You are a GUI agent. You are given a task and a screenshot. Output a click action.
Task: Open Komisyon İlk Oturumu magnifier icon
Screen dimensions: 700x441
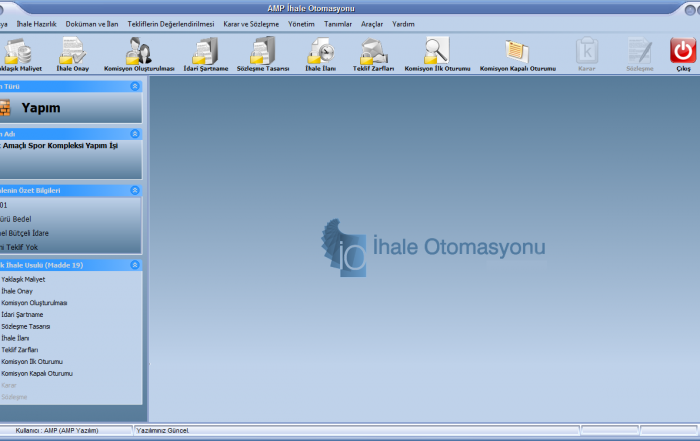point(436,51)
